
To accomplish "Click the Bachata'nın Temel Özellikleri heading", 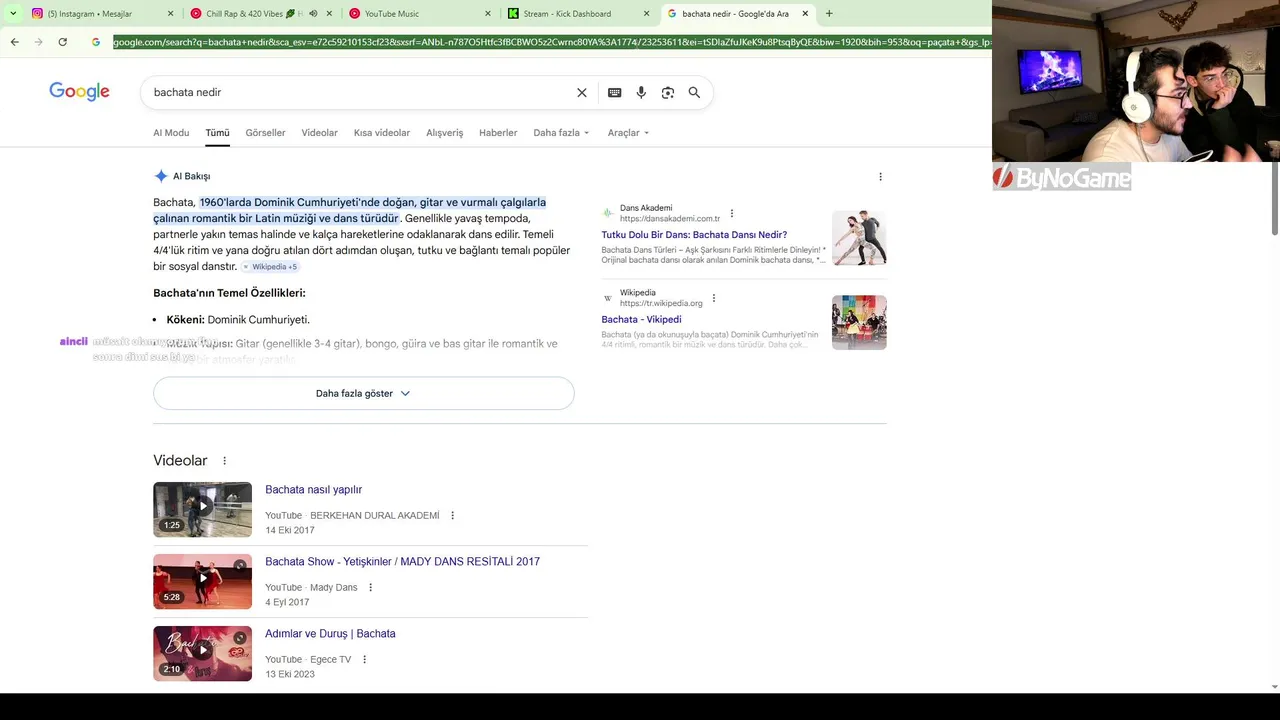I will 229,293.
